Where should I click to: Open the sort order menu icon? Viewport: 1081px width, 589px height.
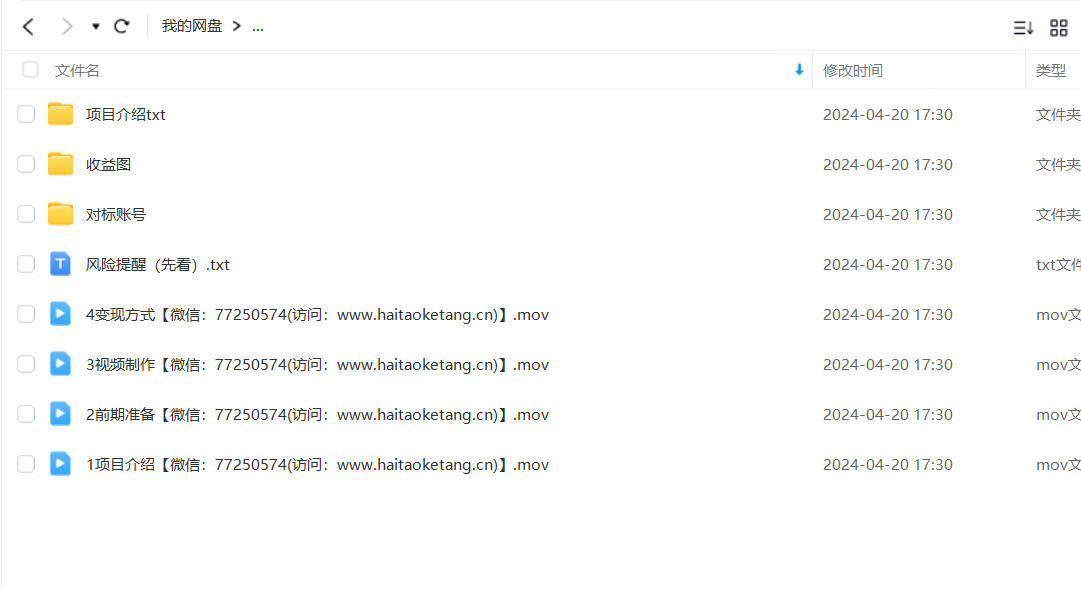tap(1023, 28)
